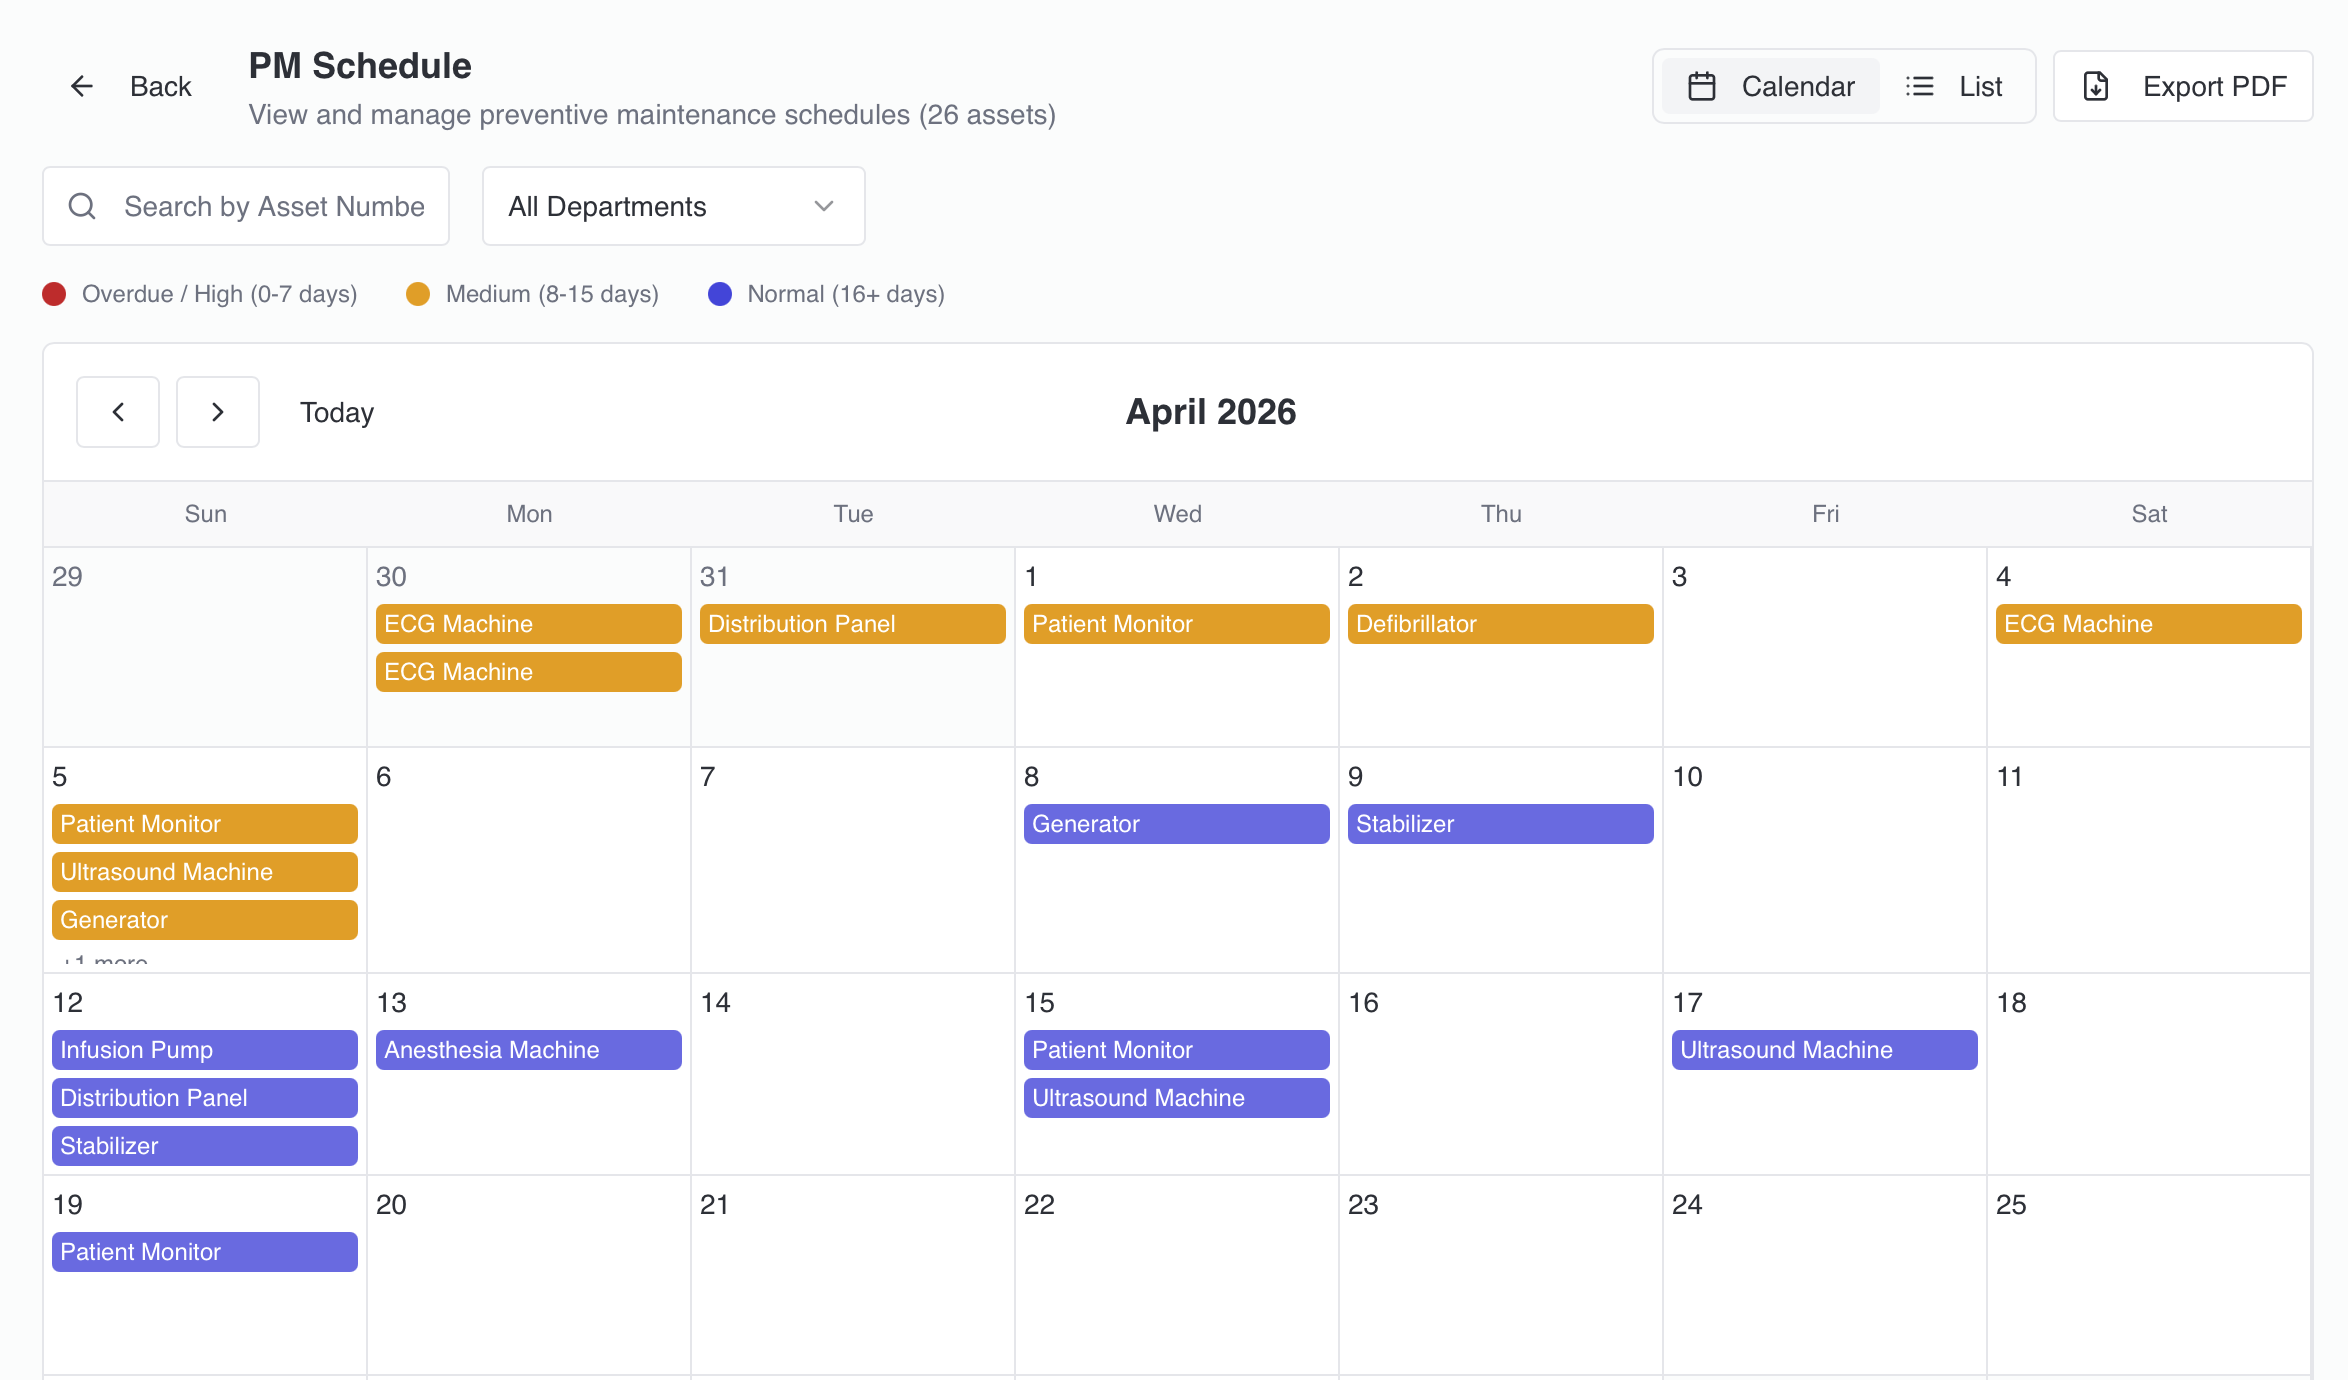This screenshot has width=2348, height=1380.
Task: Switch to the Calendar view tab
Action: 1768,86
